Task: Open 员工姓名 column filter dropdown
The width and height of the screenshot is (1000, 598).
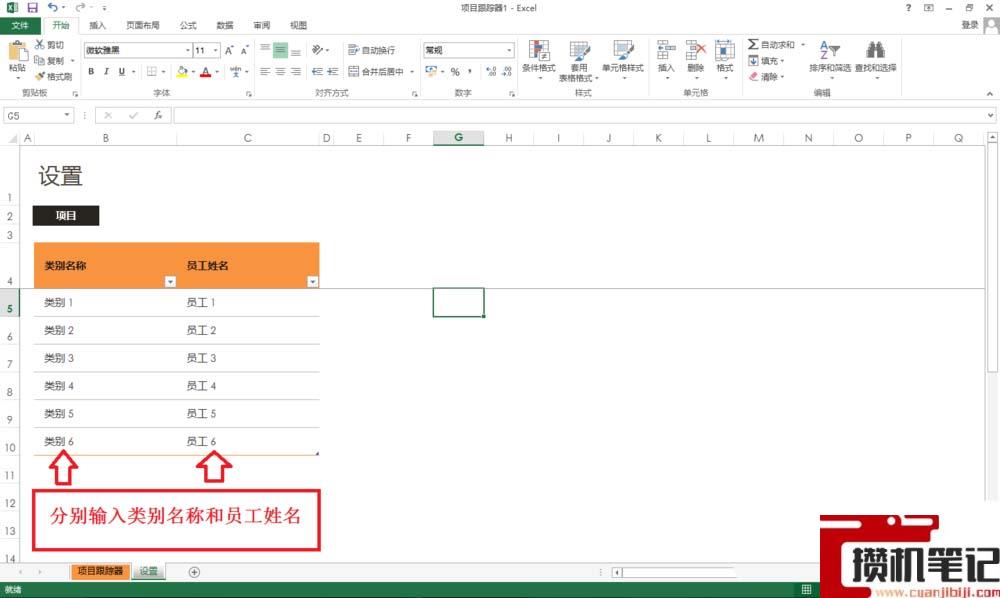Action: pyautogui.click(x=312, y=281)
